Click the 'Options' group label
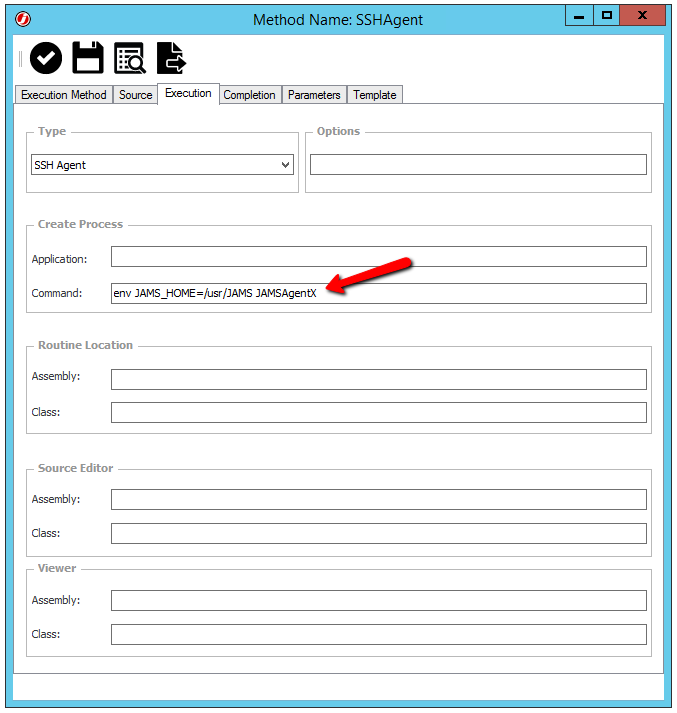This screenshot has width=677, height=713. 338,131
